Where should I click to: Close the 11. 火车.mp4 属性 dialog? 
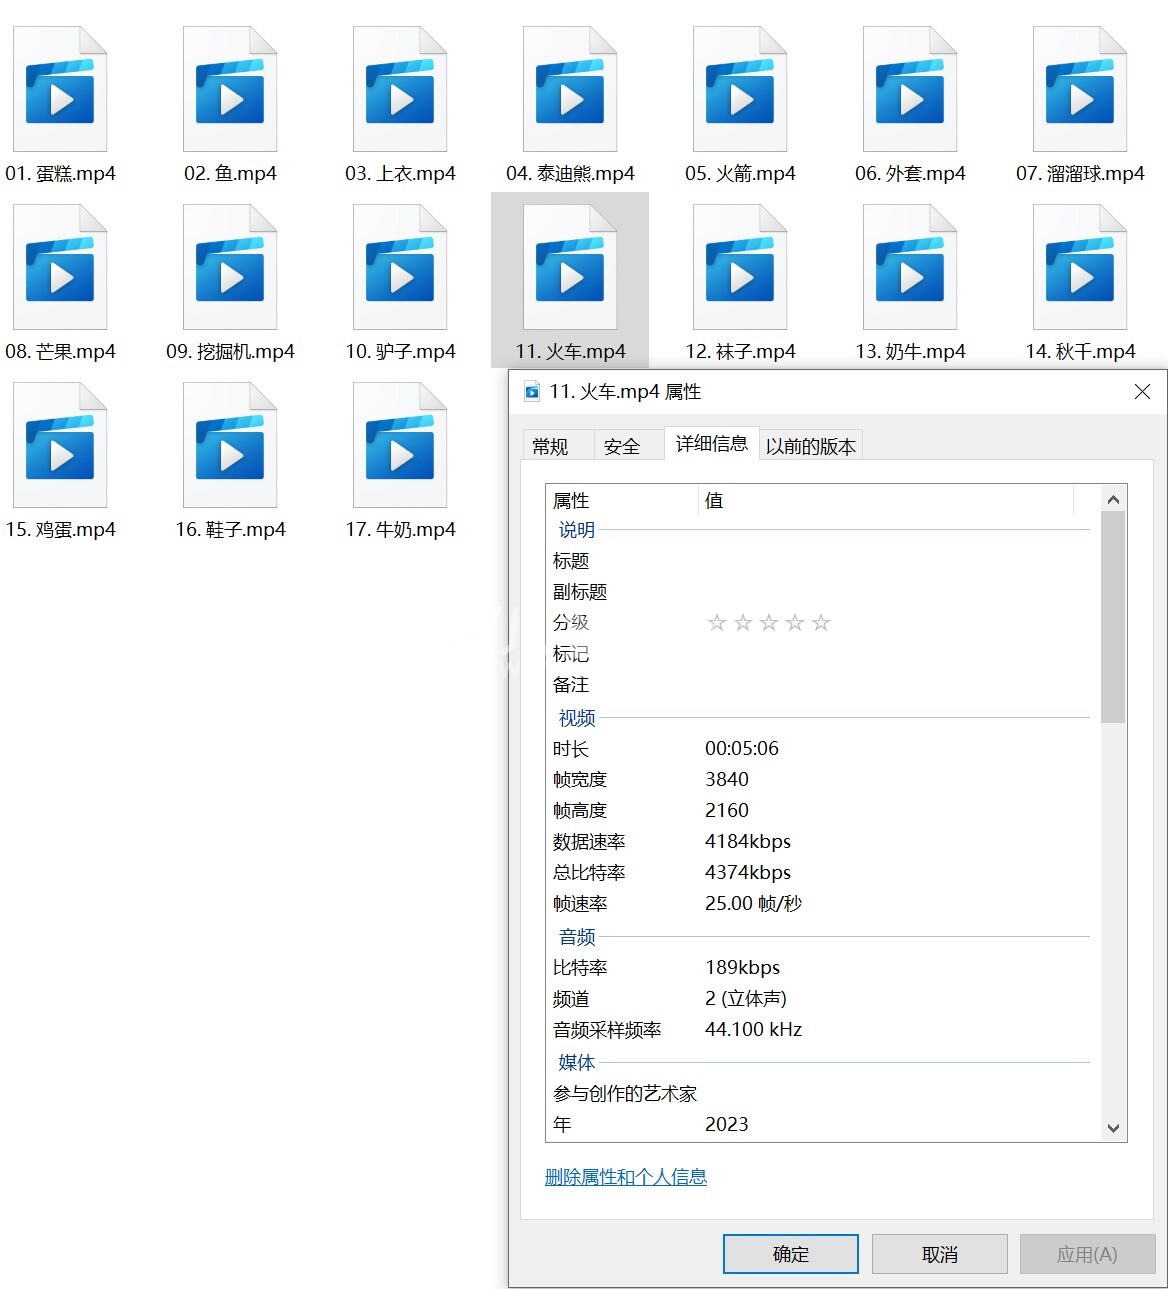[1142, 392]
